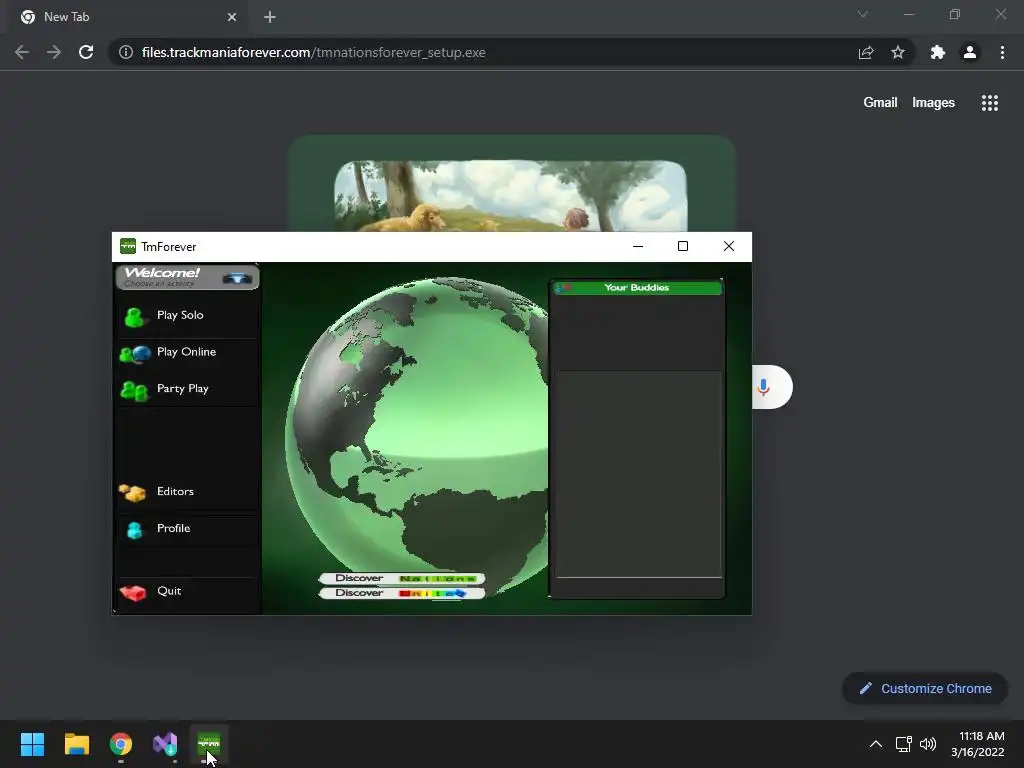Open a new Chrome tab
The width and height of the screenshot is (1024, 768).
[x=270, y=17]
